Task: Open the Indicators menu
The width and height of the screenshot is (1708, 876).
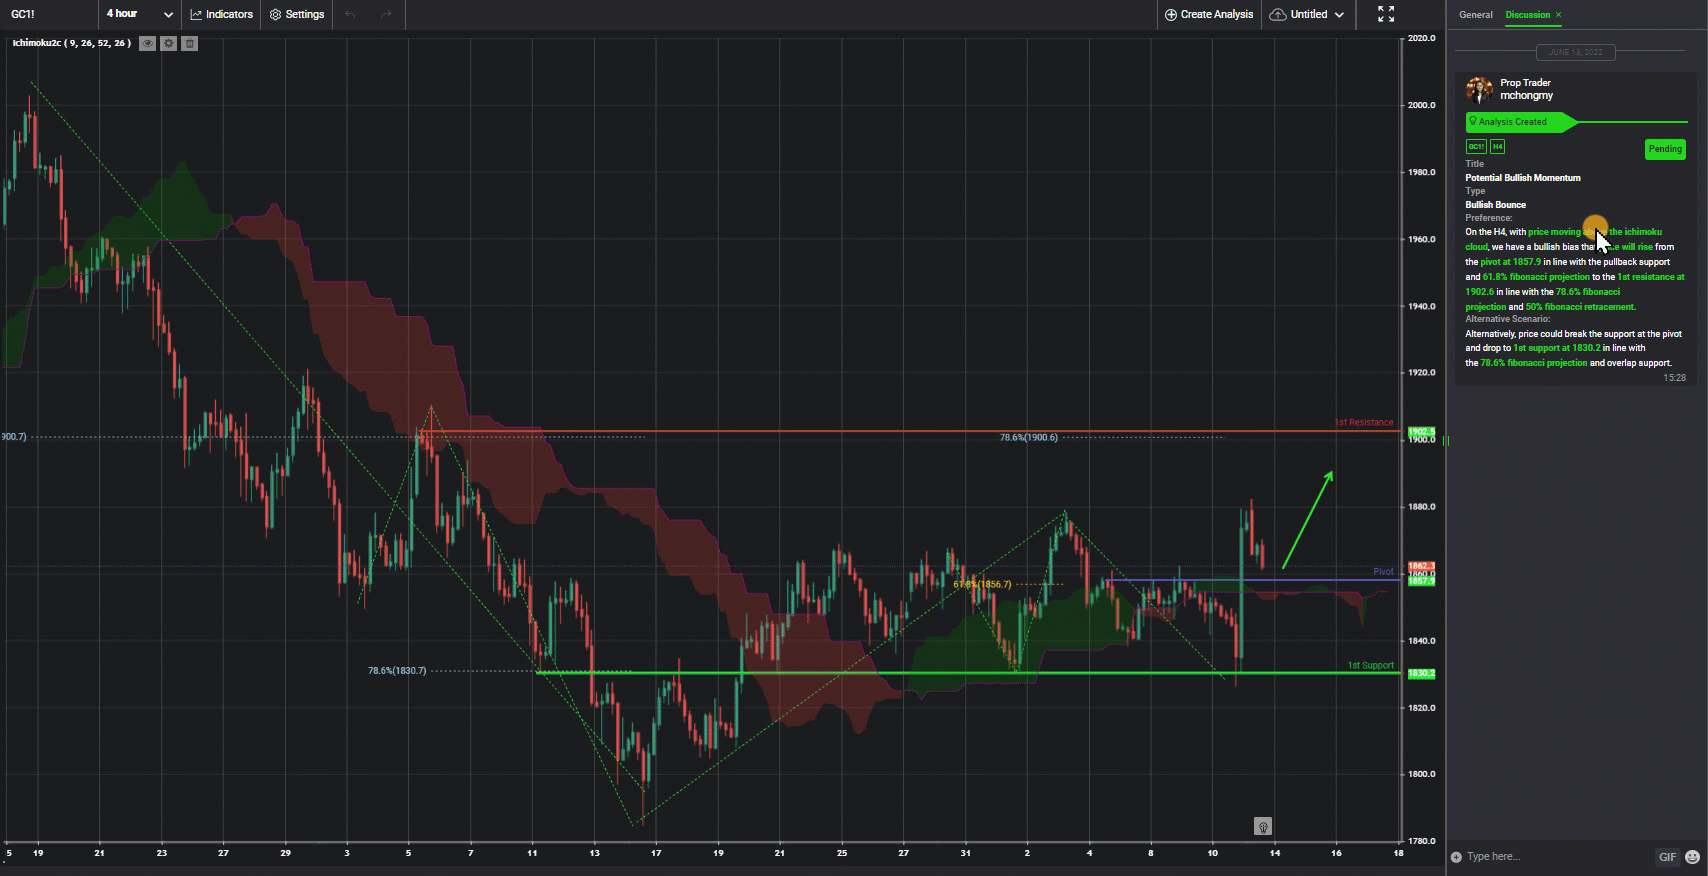Action: (222, 14)
